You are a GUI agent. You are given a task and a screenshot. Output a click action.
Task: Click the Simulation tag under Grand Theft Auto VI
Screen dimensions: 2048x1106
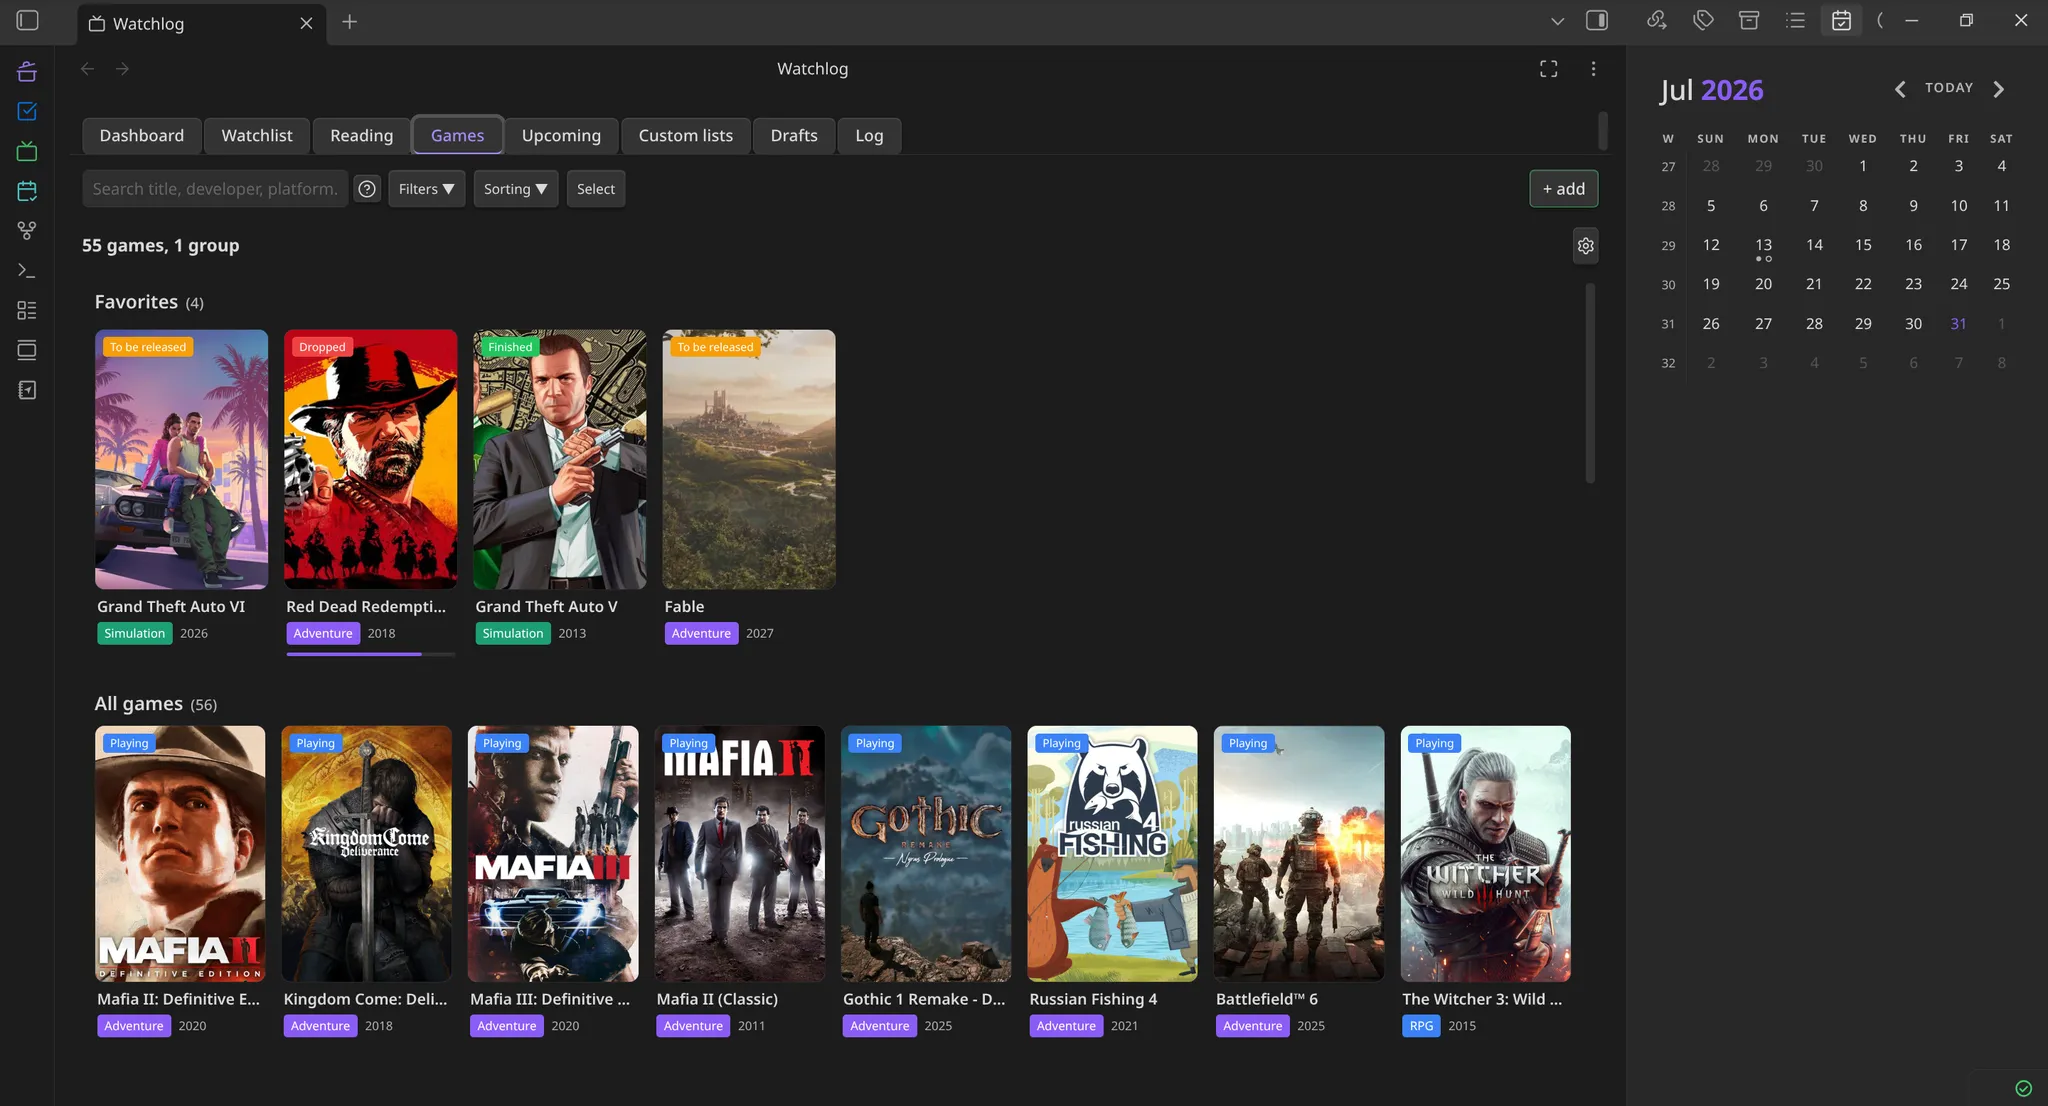135,634
